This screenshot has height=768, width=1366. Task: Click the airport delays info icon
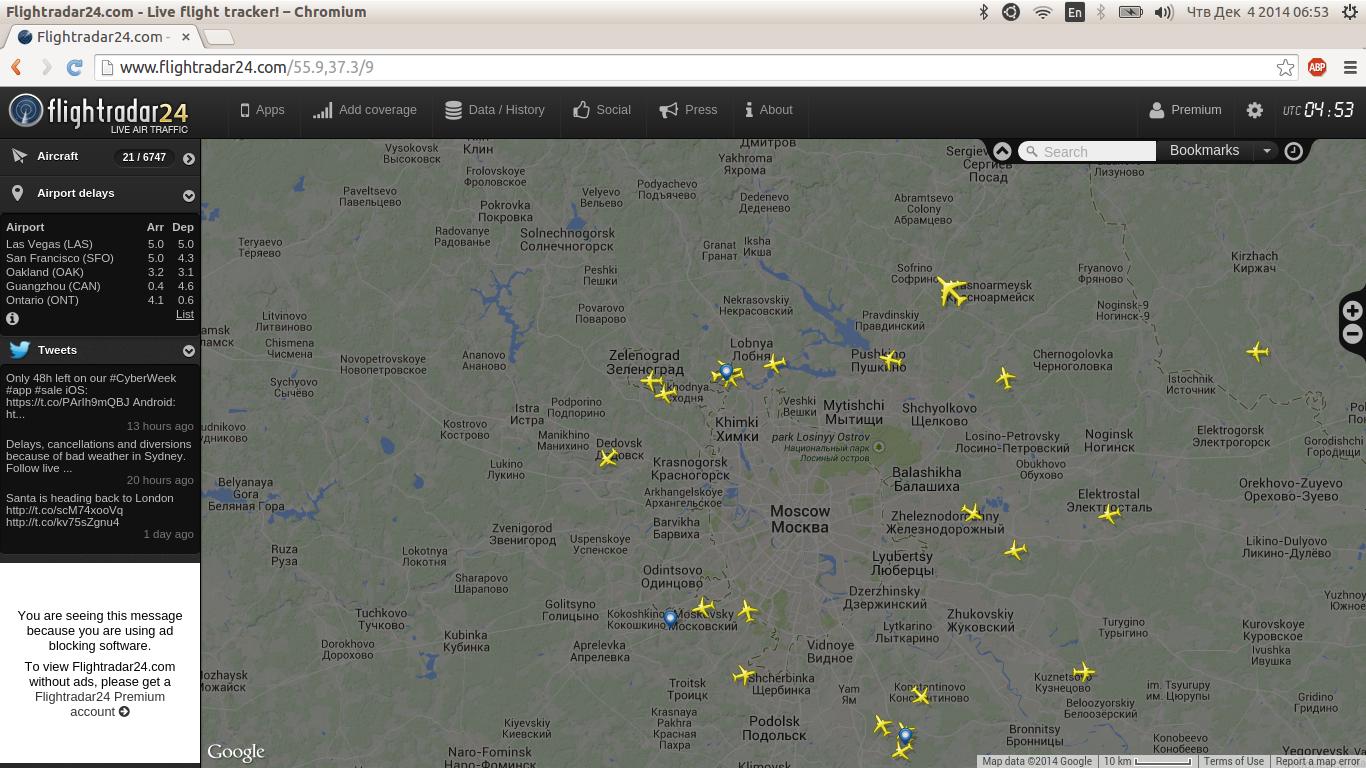click(13, 318)
